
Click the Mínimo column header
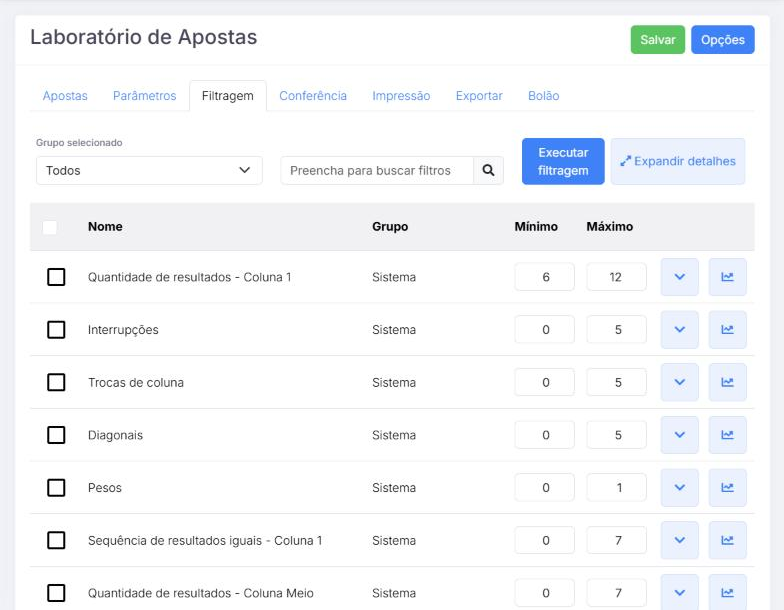coord(536,226)
